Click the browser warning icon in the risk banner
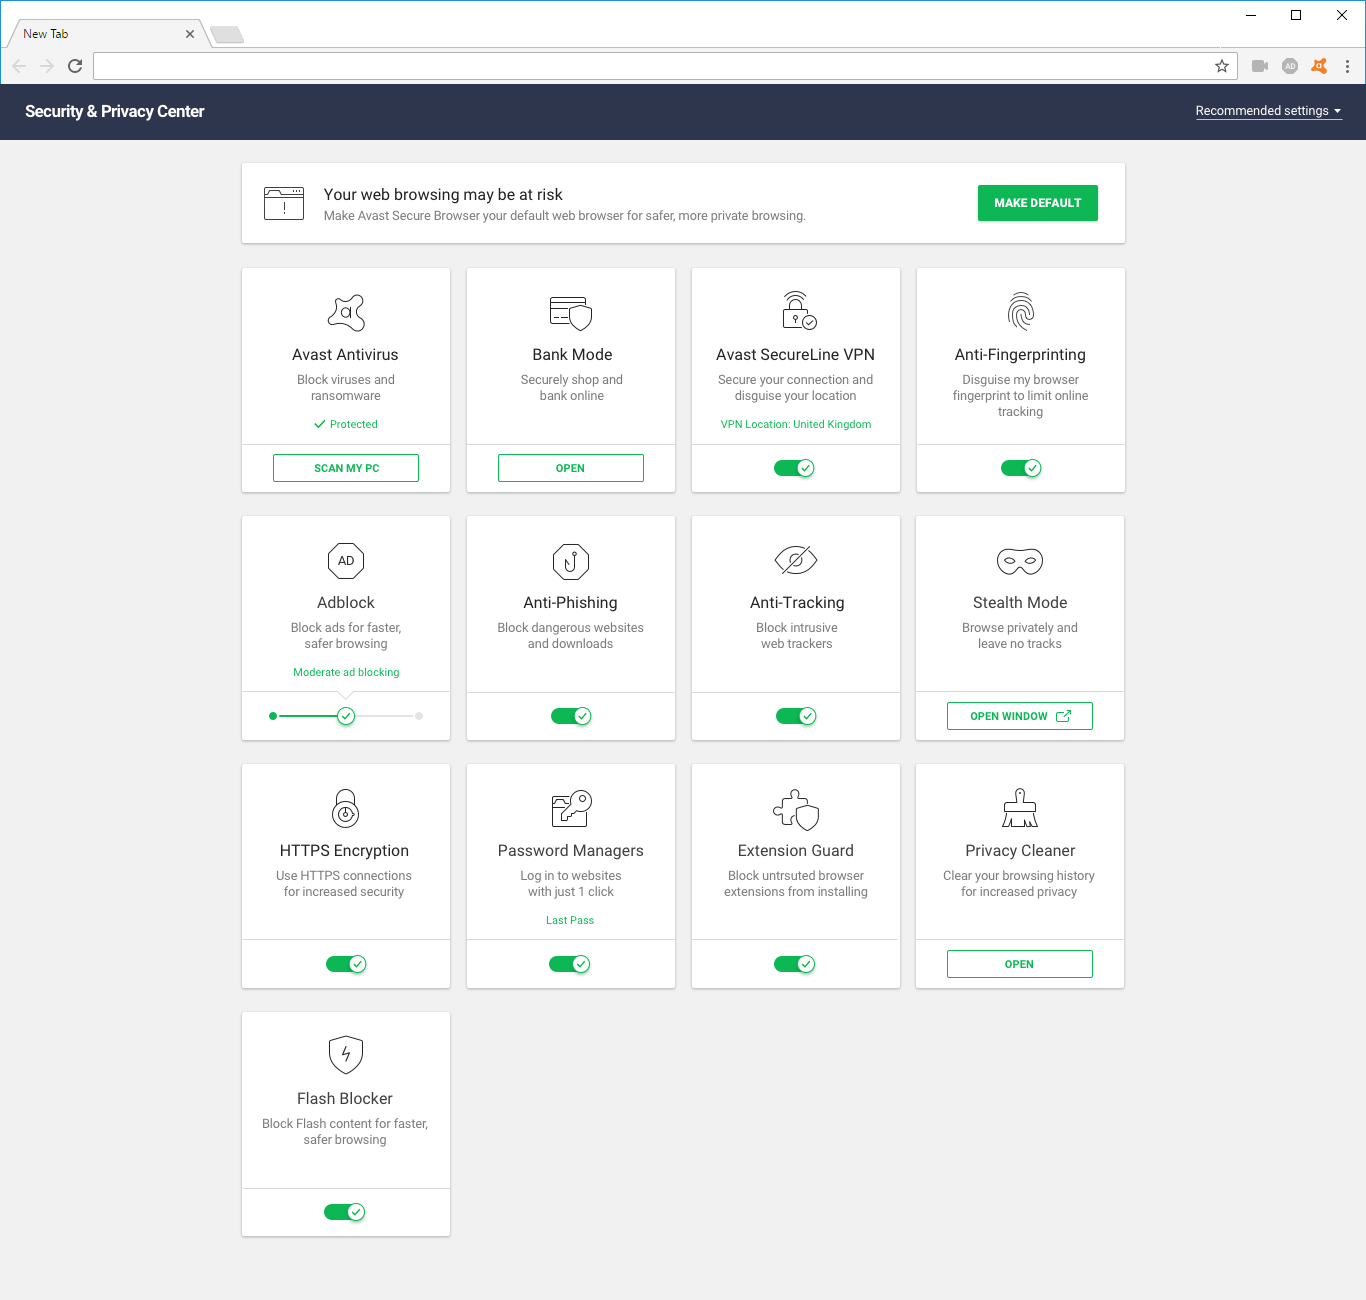Image resolution: width=1366 pixels, height=1300 pixels. 284,203
